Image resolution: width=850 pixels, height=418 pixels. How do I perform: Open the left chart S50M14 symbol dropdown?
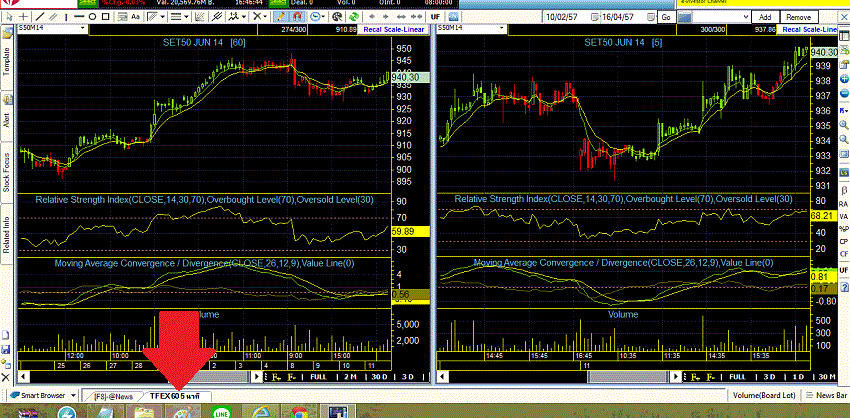(x=82, y=28)
